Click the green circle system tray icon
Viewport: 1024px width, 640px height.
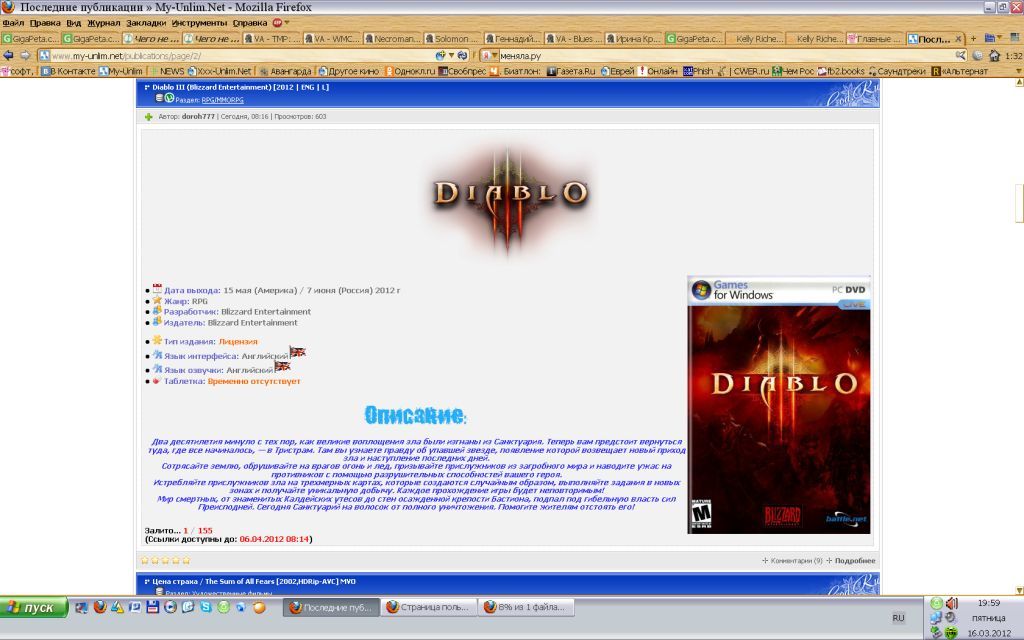pyautogui.click(x=936, y=603)
